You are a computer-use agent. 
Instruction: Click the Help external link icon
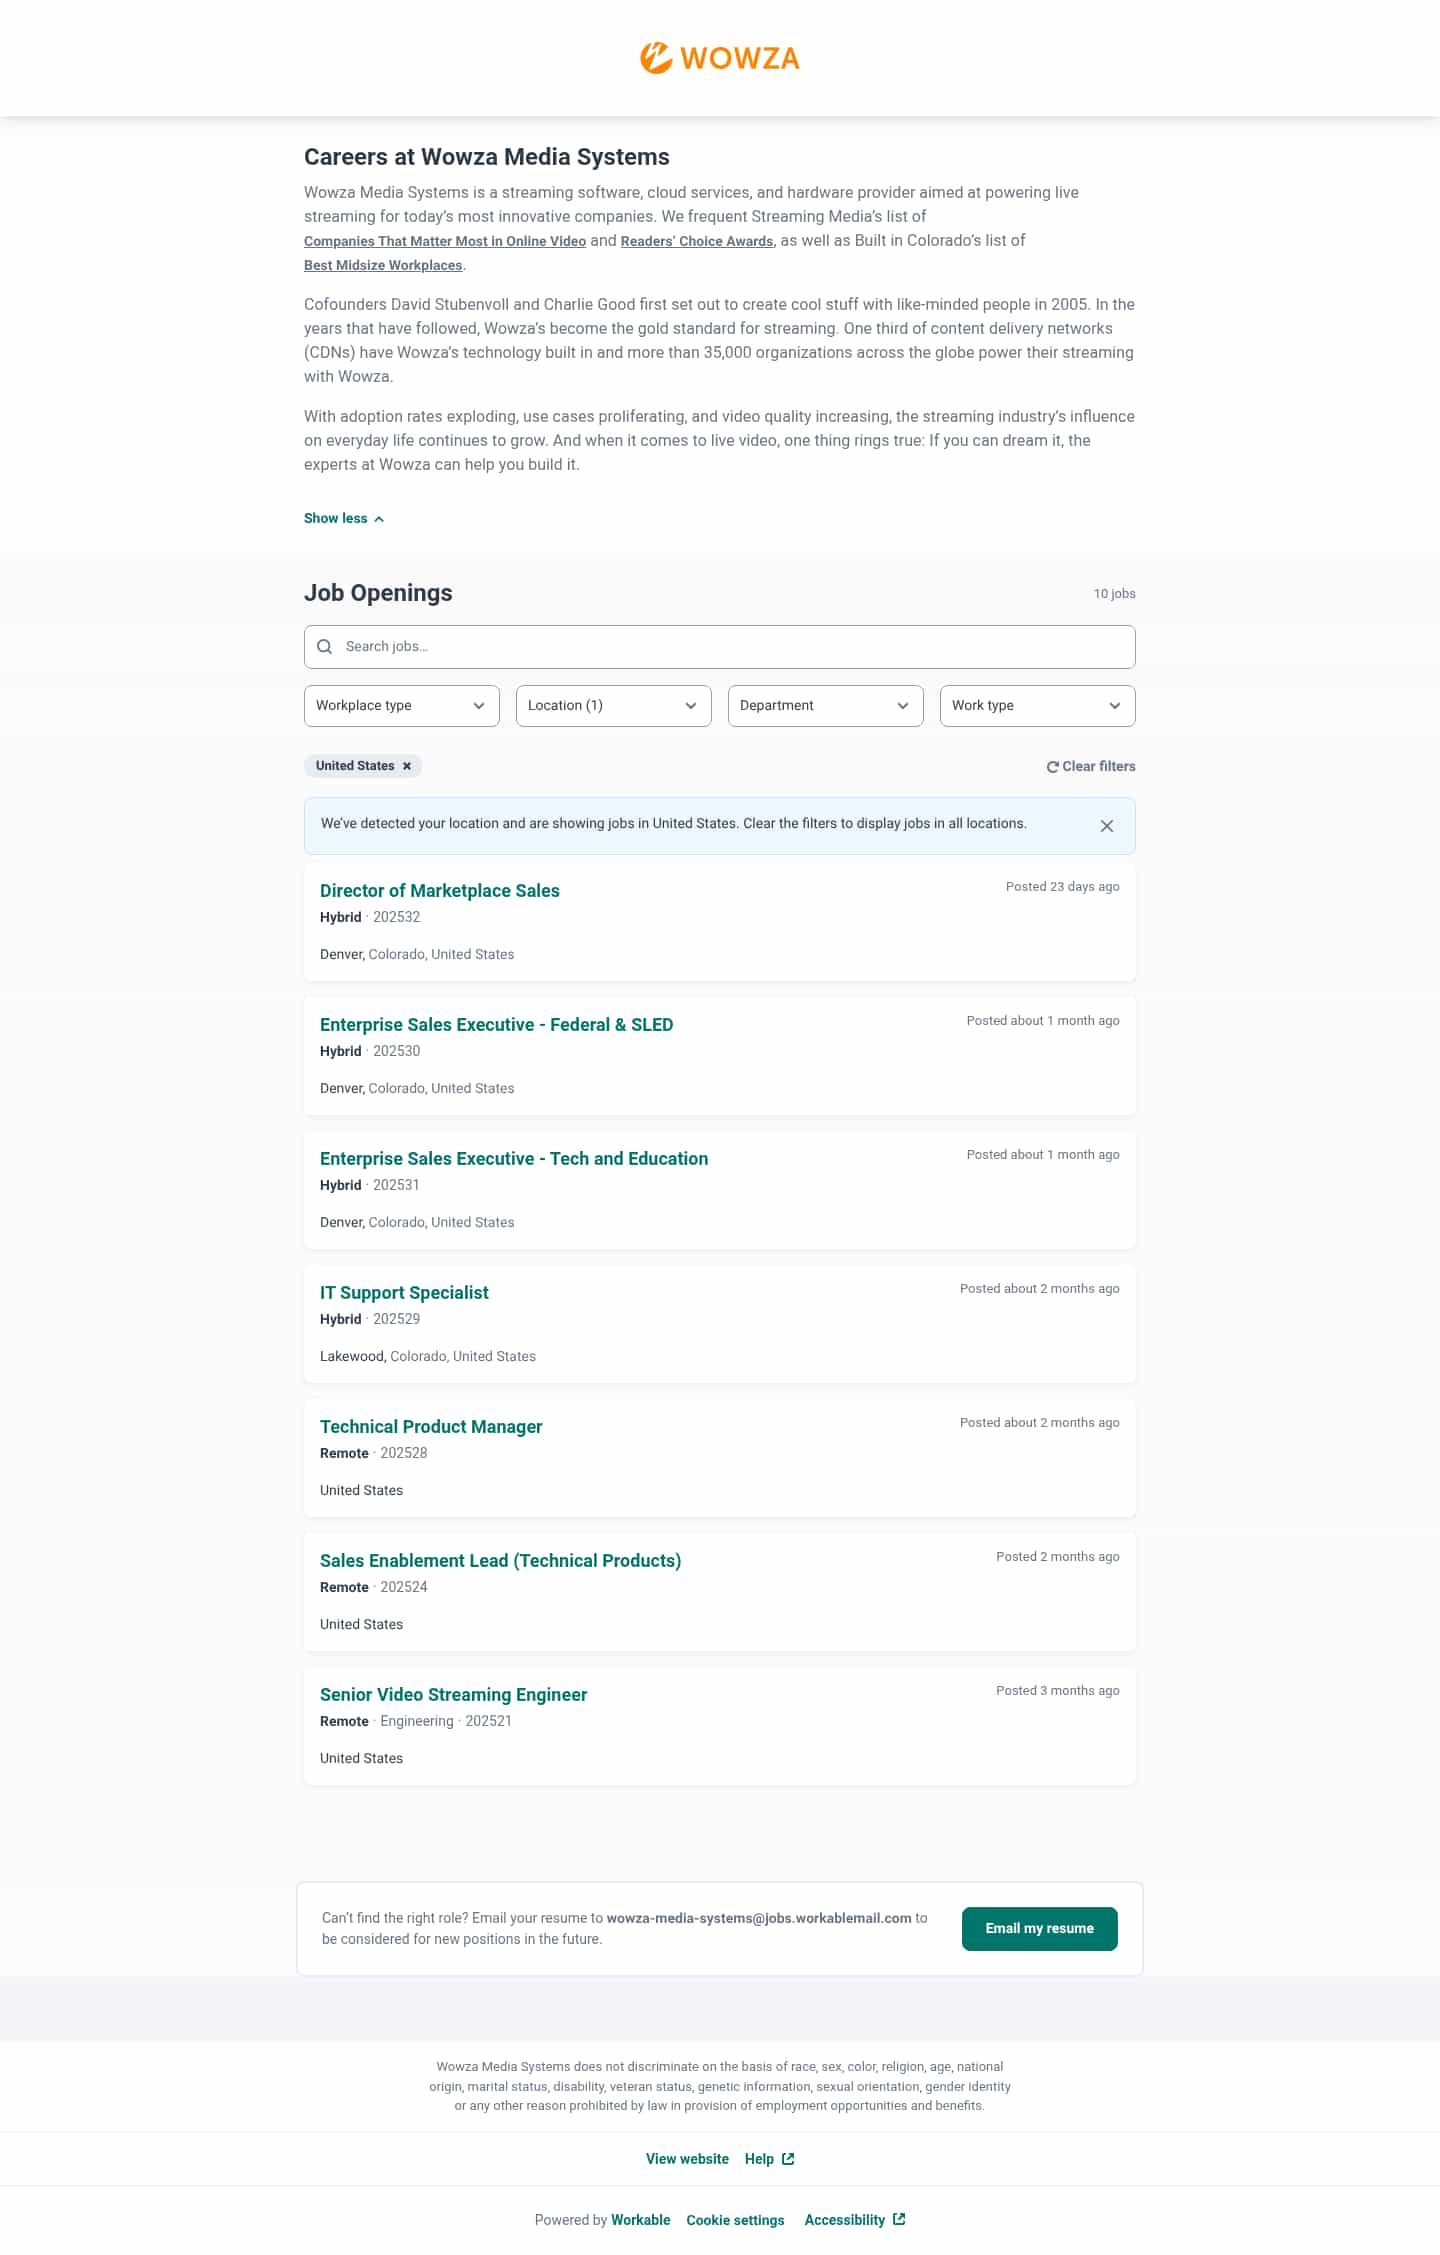pyautogui.click(x=788, y=2159)
